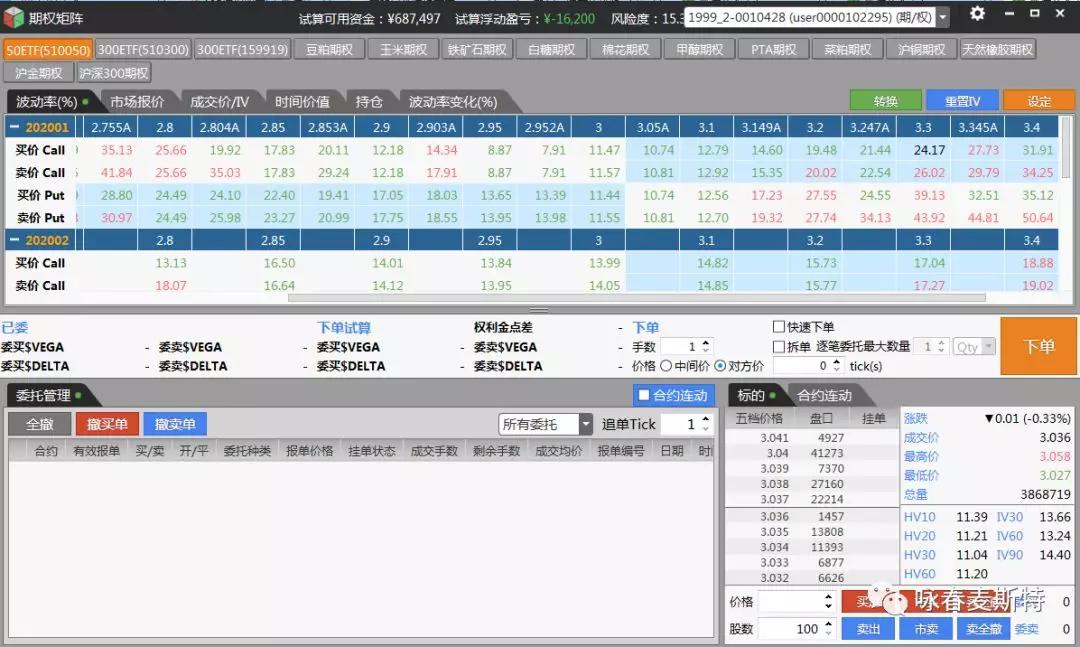Show the 波动率(%) matrix view
The height and width of the screenshot is (647, 1080).
pyautogui.click(x=50, y=102)
